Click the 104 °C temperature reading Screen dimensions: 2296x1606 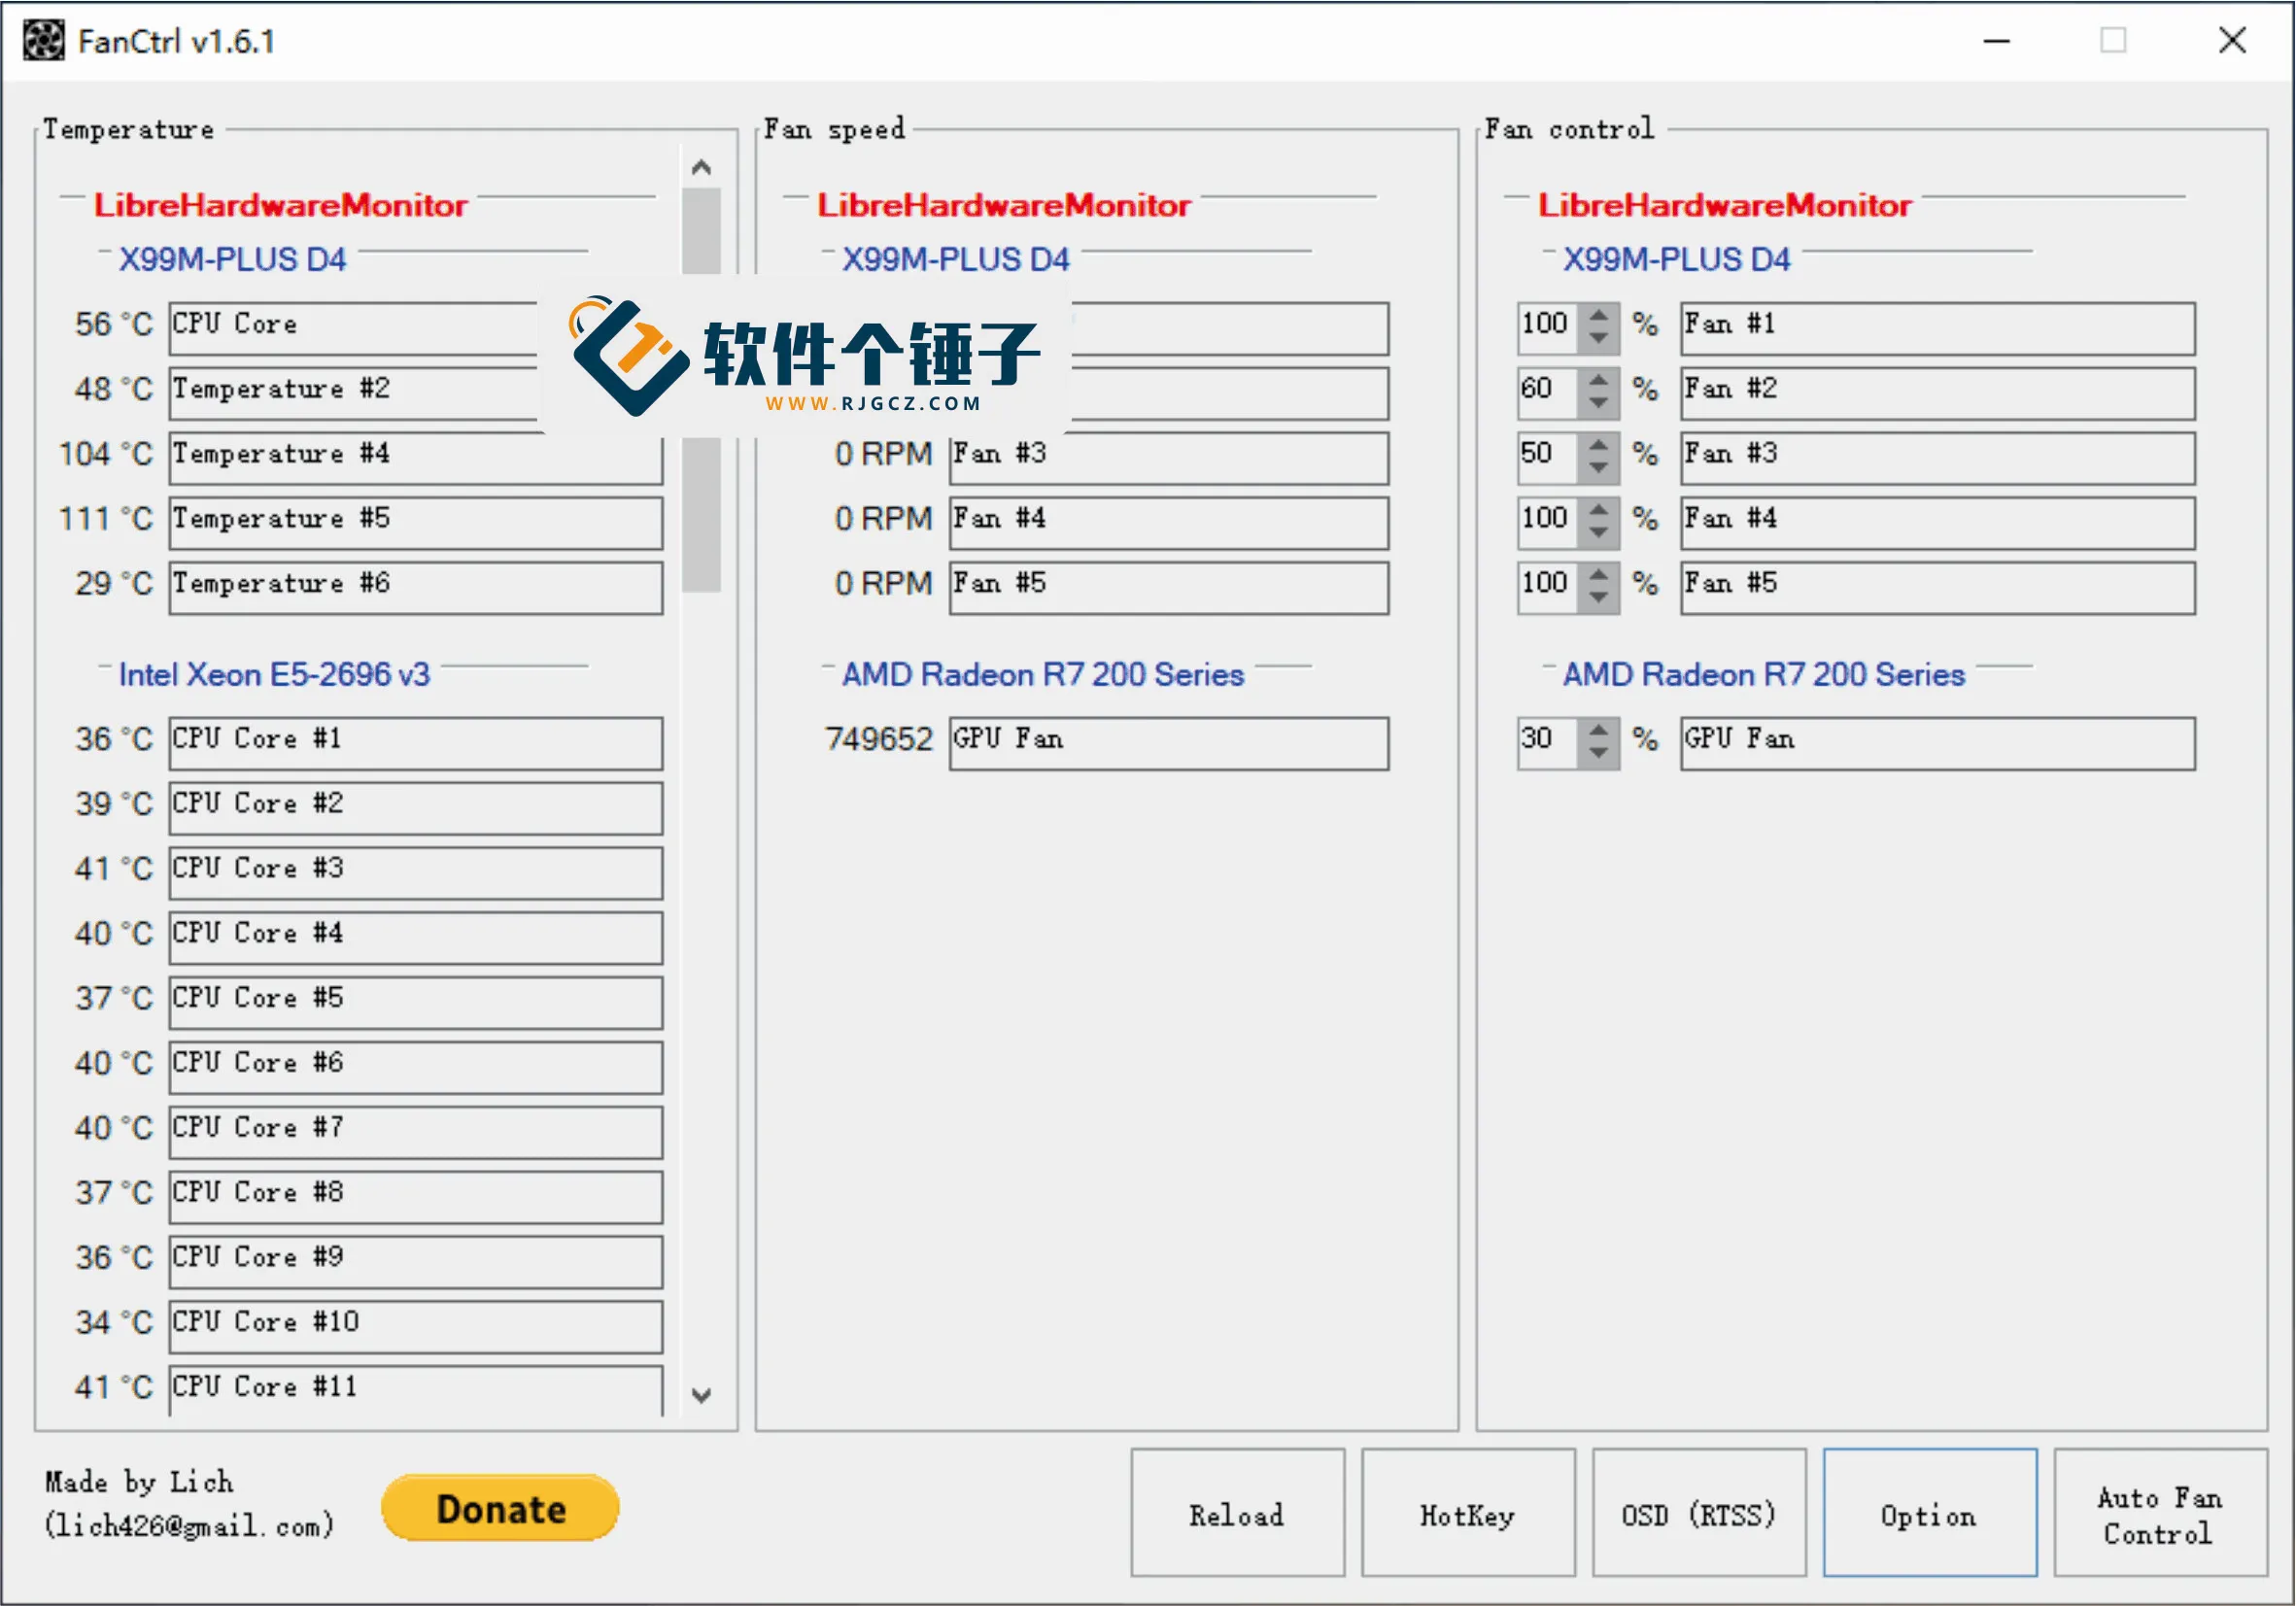pyautogui.click(x=106, y=454)
